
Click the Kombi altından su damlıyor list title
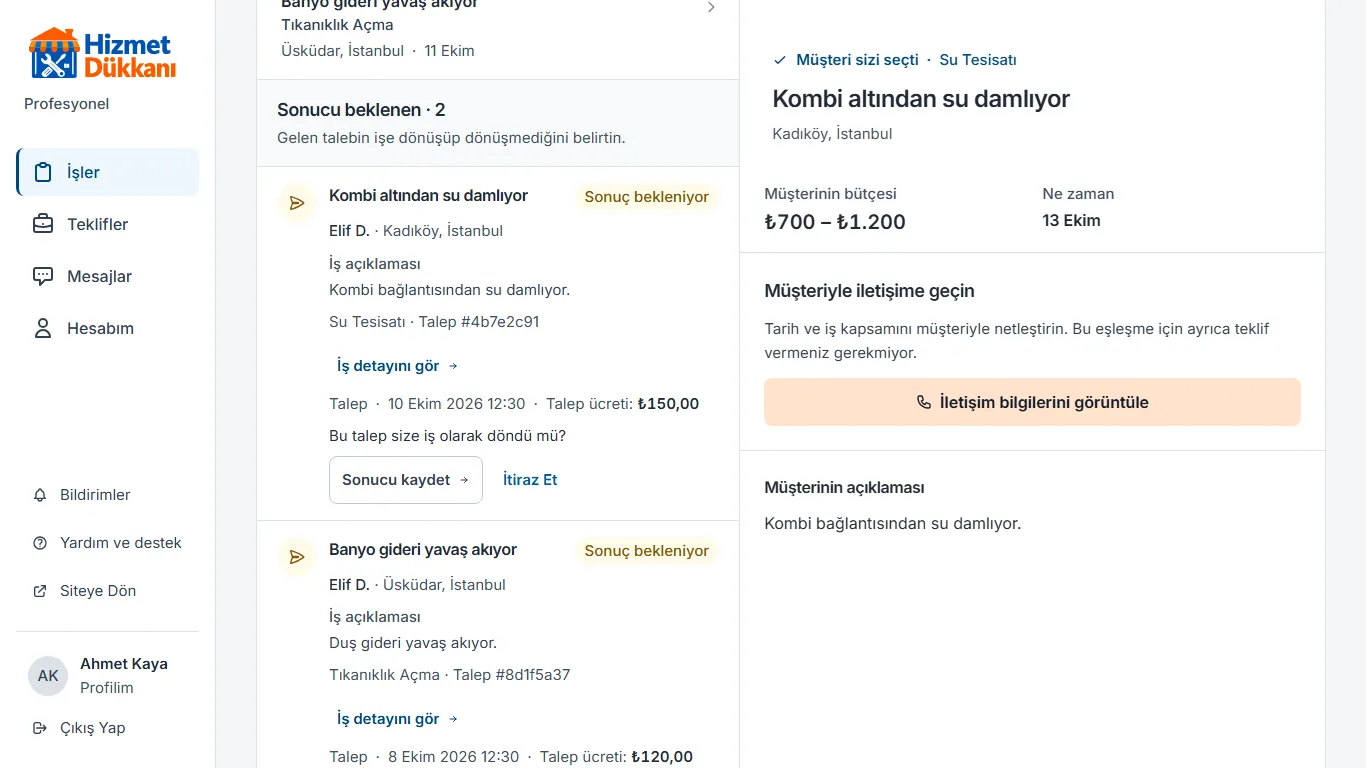pos(429,196)
